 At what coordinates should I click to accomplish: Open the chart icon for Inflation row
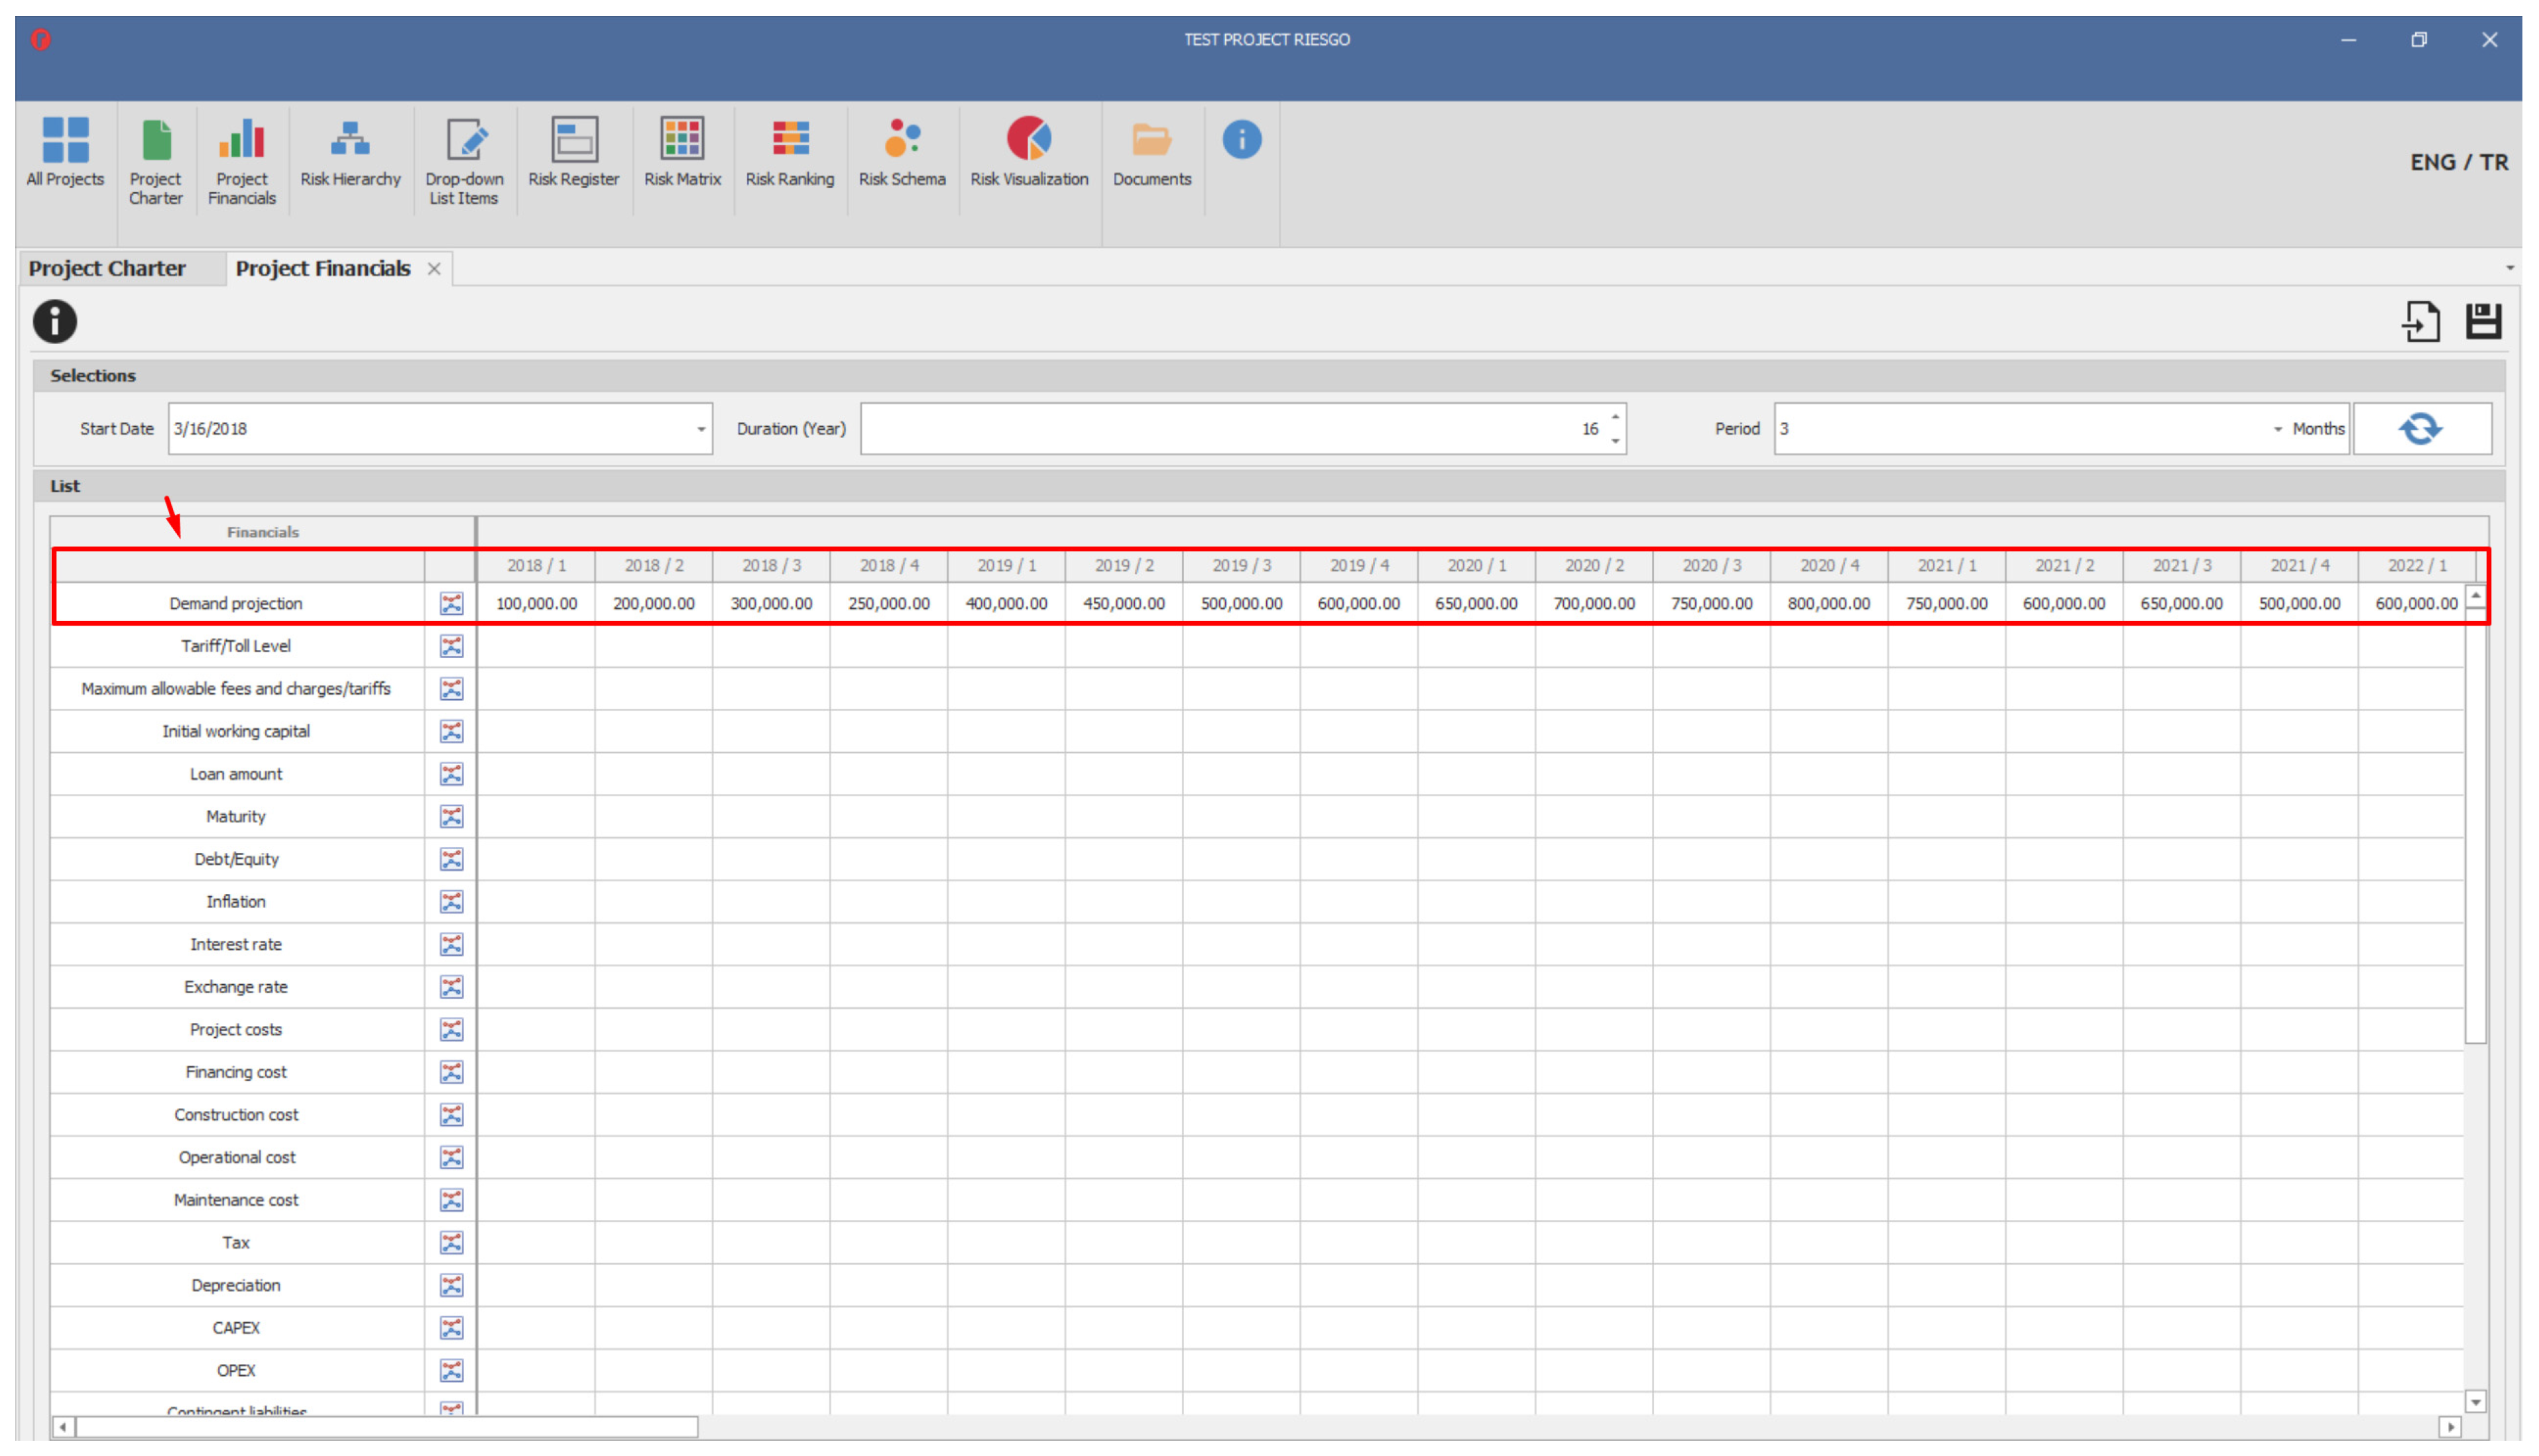[x=451, y=902]
